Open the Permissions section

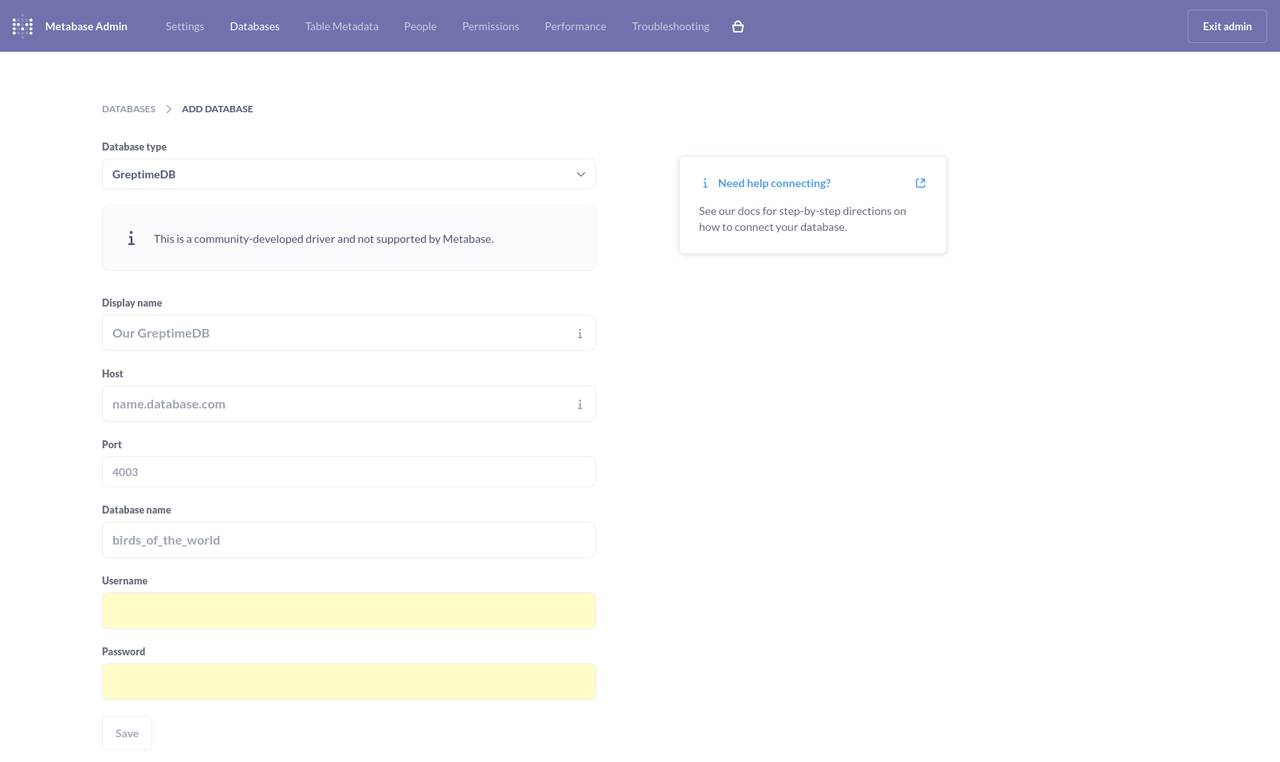(490, 26)
